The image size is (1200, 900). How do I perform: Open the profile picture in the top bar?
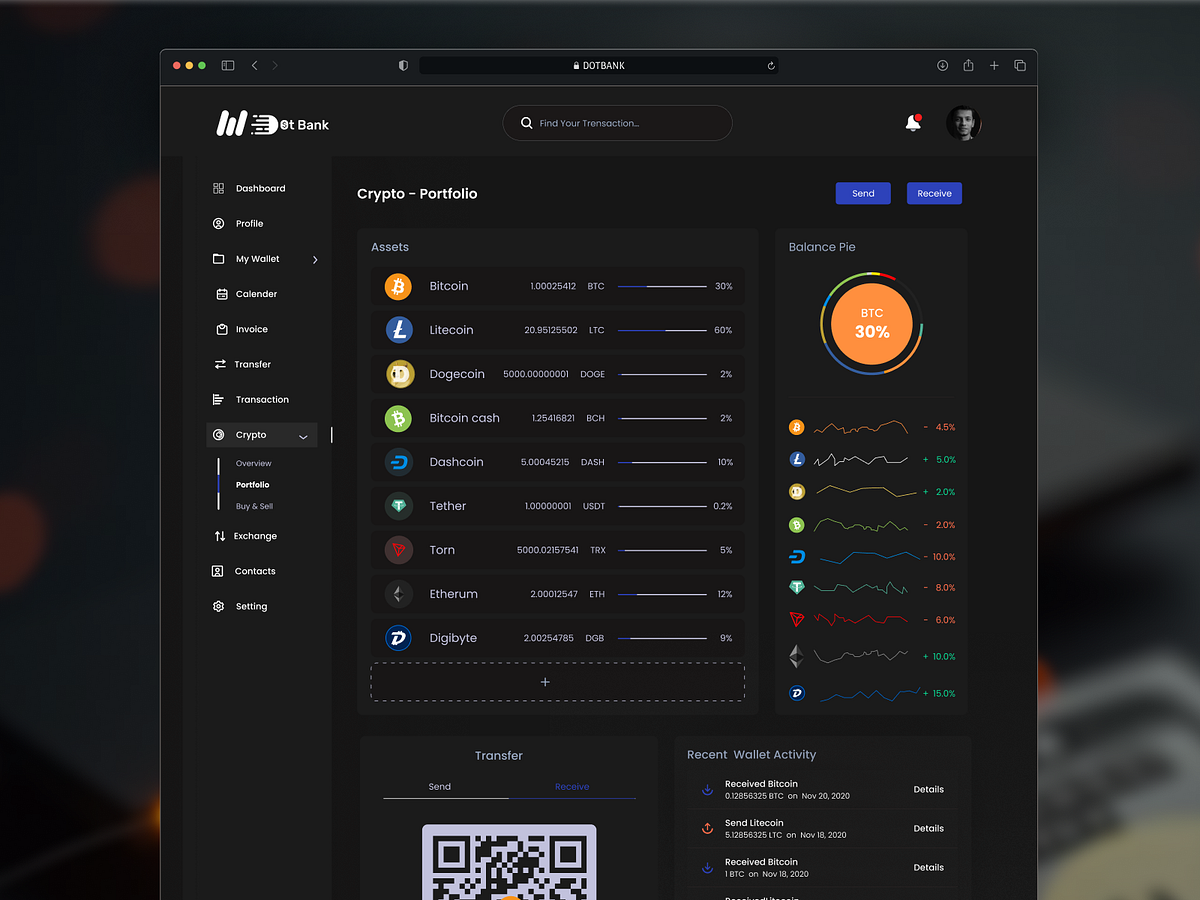click(x=963, y=122)
